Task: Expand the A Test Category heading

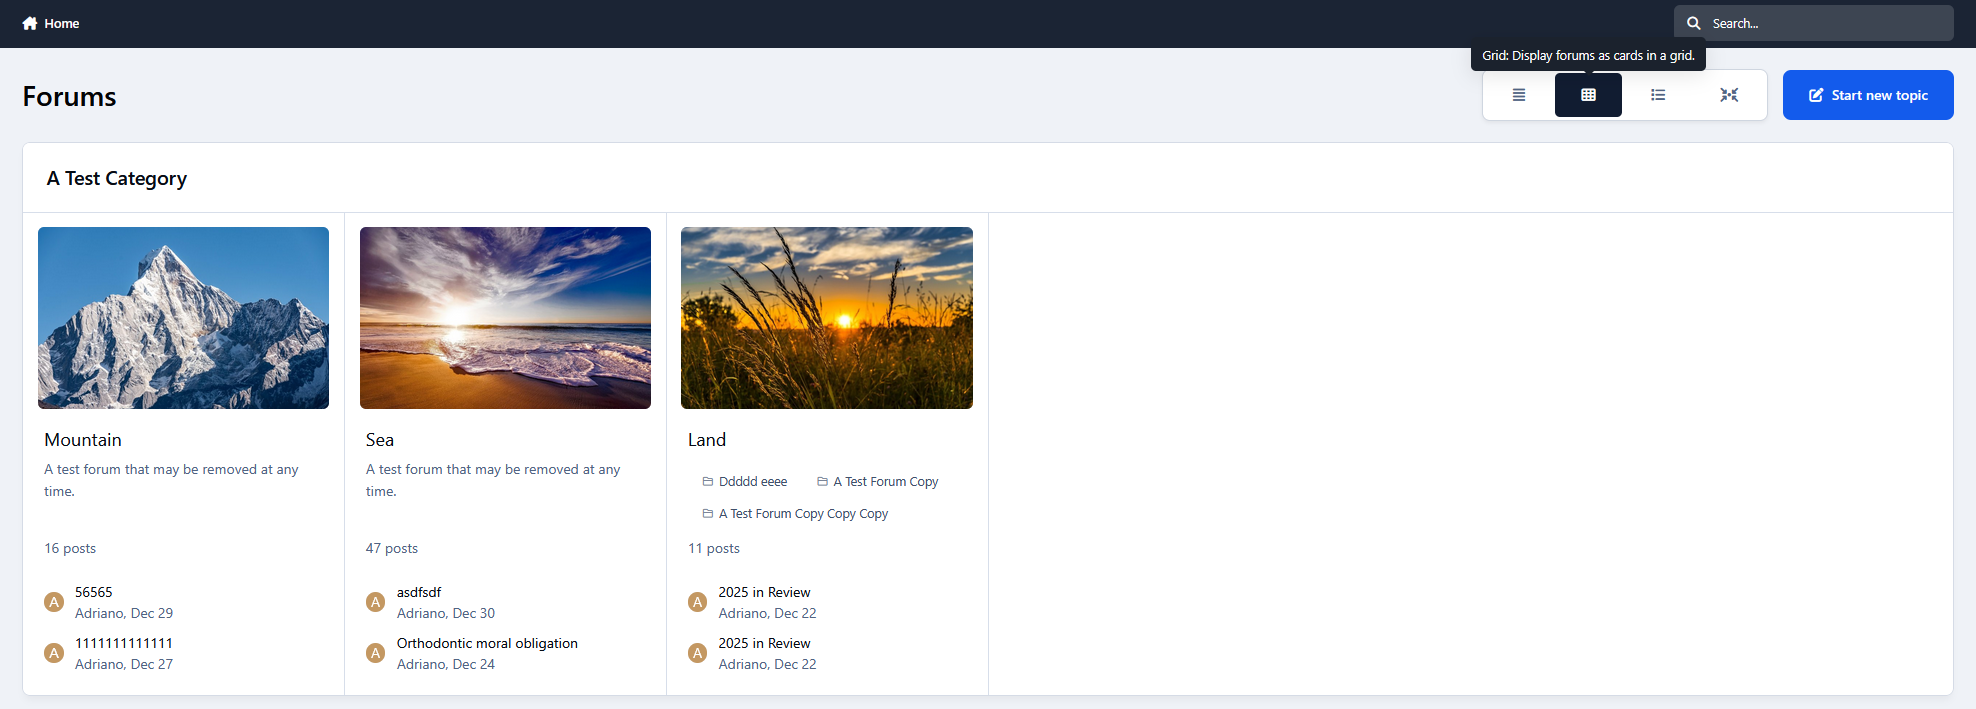Action: (117, 178)
